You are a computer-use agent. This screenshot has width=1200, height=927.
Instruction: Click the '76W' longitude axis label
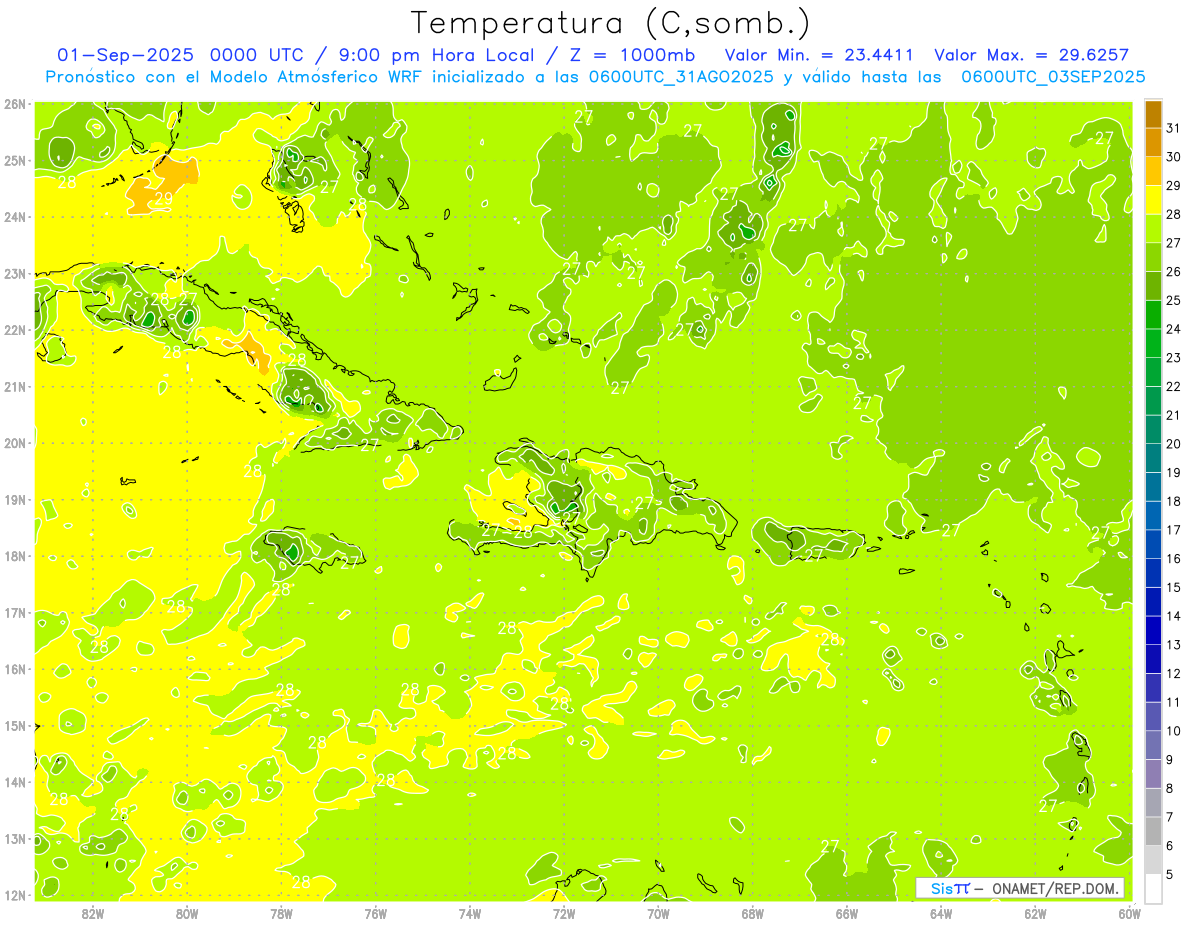click(x=375, y=913)
